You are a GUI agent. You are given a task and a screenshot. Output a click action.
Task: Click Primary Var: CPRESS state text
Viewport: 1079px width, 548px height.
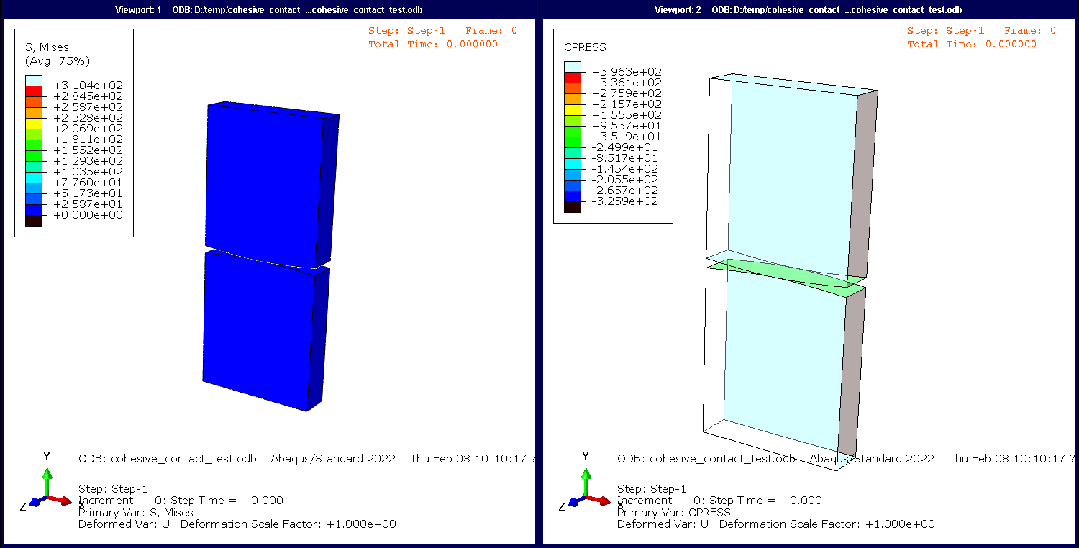pyautogui.click(x=673, y=512)
